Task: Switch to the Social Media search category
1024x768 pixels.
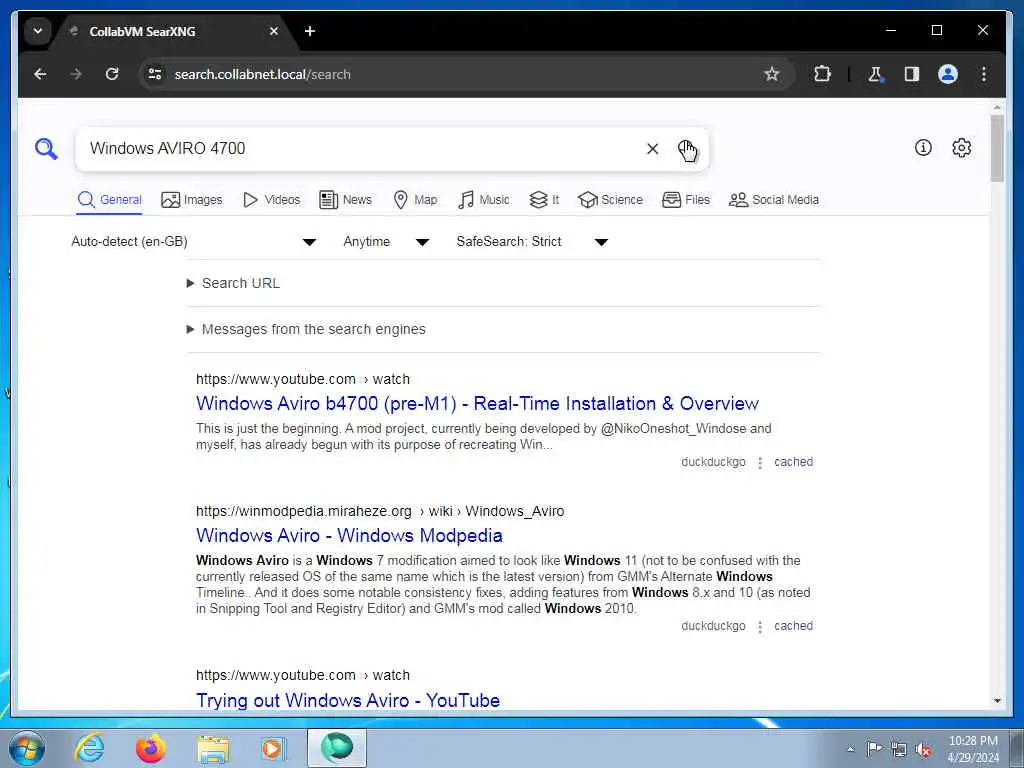Action: (x=774, y=200)
